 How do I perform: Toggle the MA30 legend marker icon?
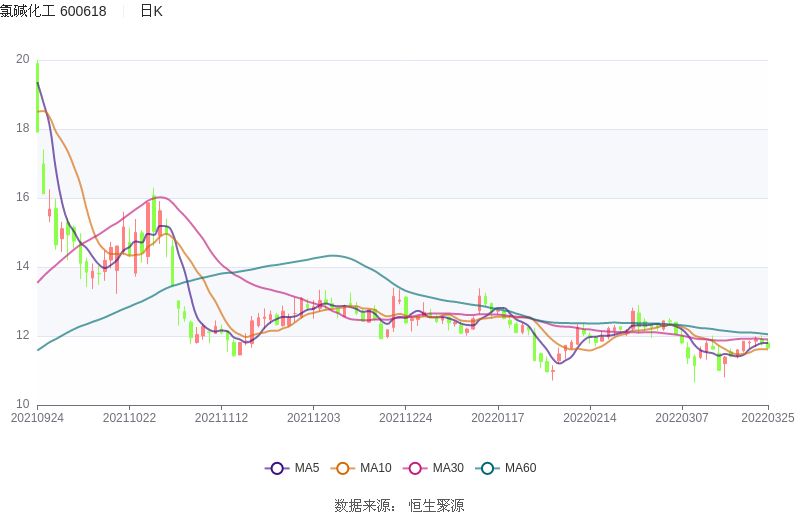[416, 468]
